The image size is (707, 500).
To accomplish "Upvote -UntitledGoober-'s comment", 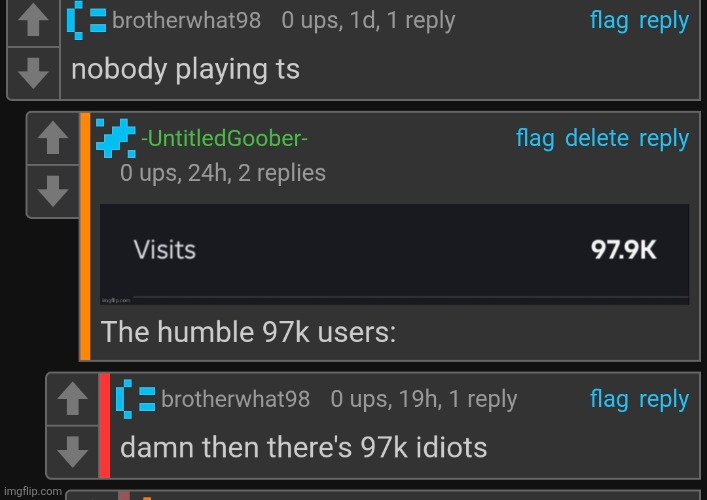I will click(53, 138).
